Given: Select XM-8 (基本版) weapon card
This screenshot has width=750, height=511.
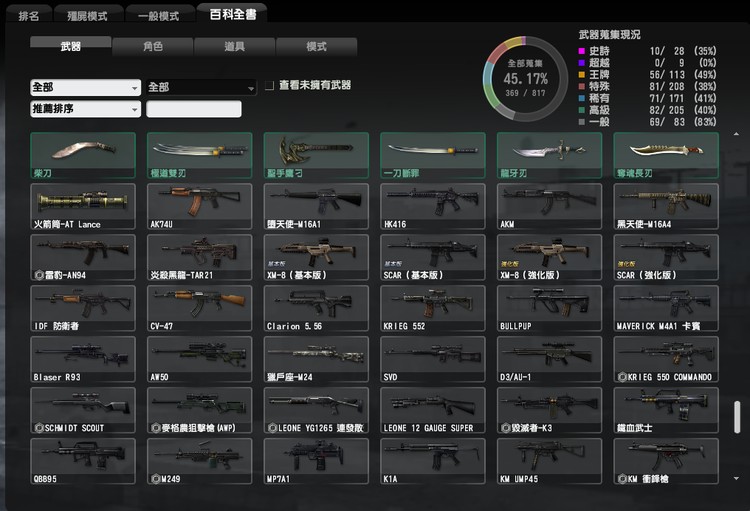Looking at the screenshot, I should coord(316,257).
